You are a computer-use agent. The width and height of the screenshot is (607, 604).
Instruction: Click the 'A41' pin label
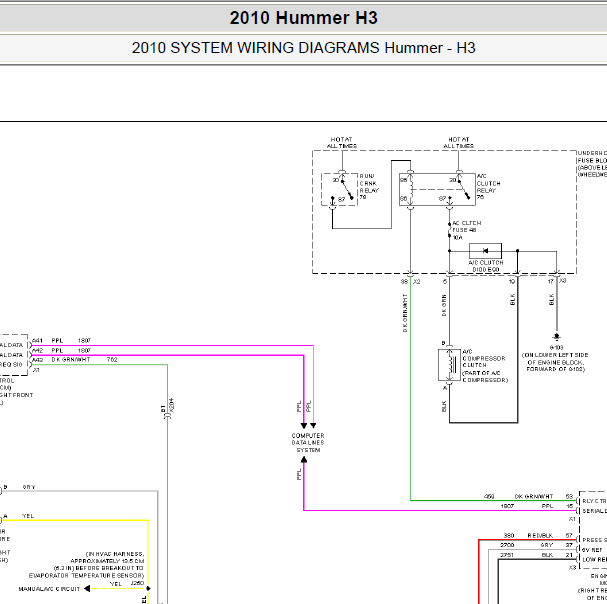tap(37, 341)
